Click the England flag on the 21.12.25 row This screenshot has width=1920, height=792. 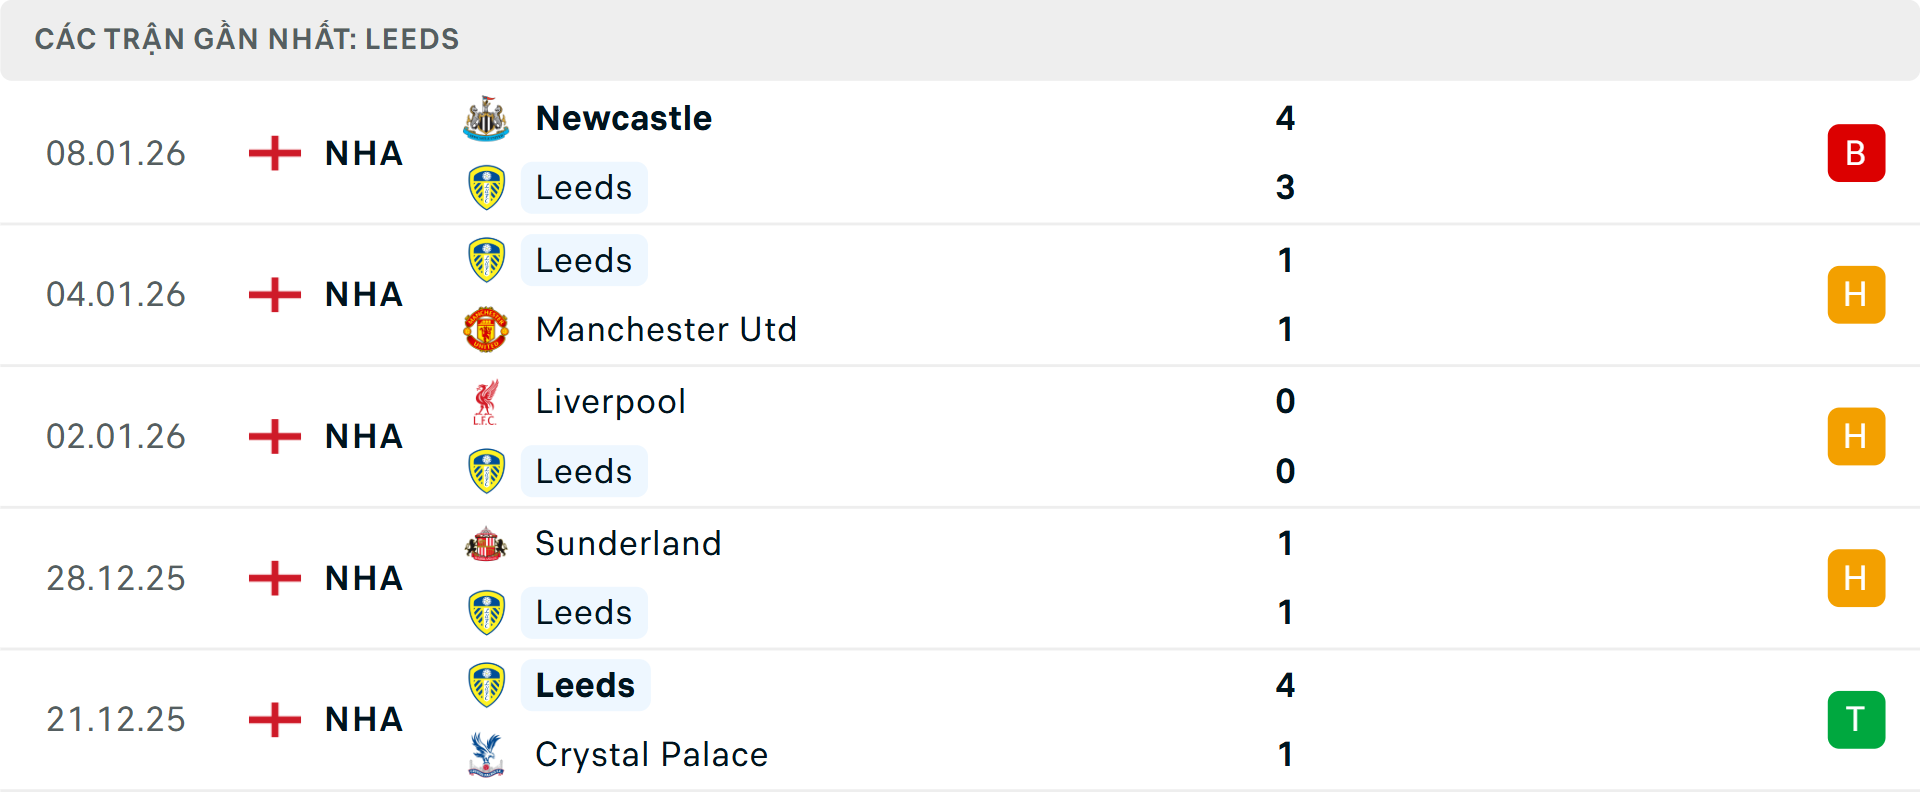click(x=273, y=719)
